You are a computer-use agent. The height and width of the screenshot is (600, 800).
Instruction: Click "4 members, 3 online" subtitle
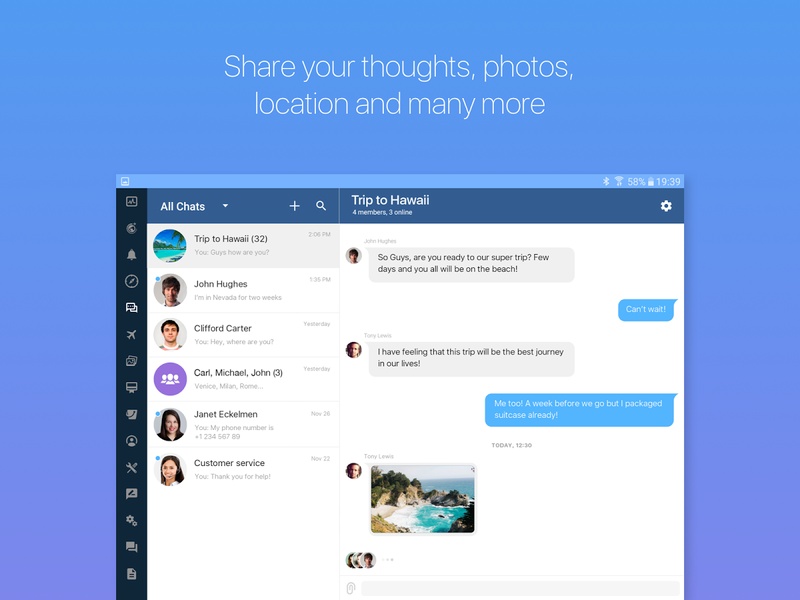coord(382,212)
